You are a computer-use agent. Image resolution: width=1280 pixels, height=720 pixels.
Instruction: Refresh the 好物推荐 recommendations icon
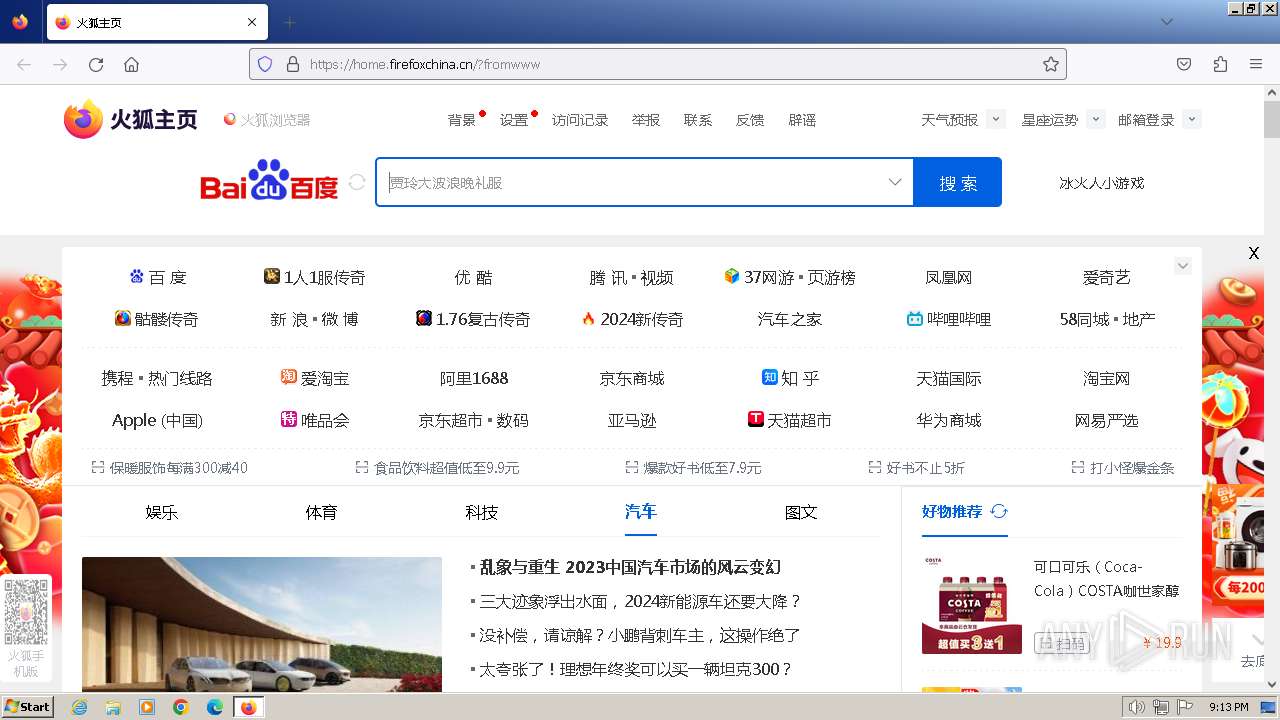(x=999, y=511)
